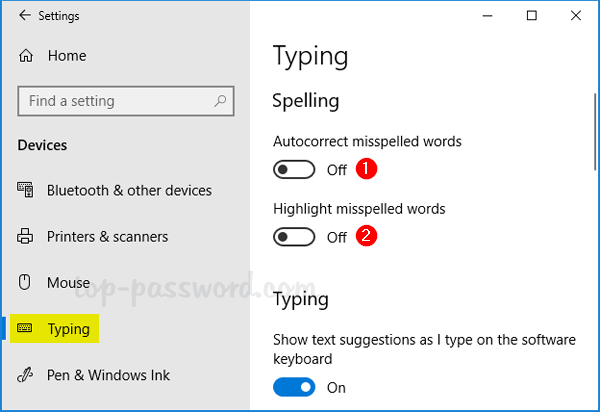600x412 pixels.
Task: Go to Mouse settings
Action: click(x=68, y=283)
